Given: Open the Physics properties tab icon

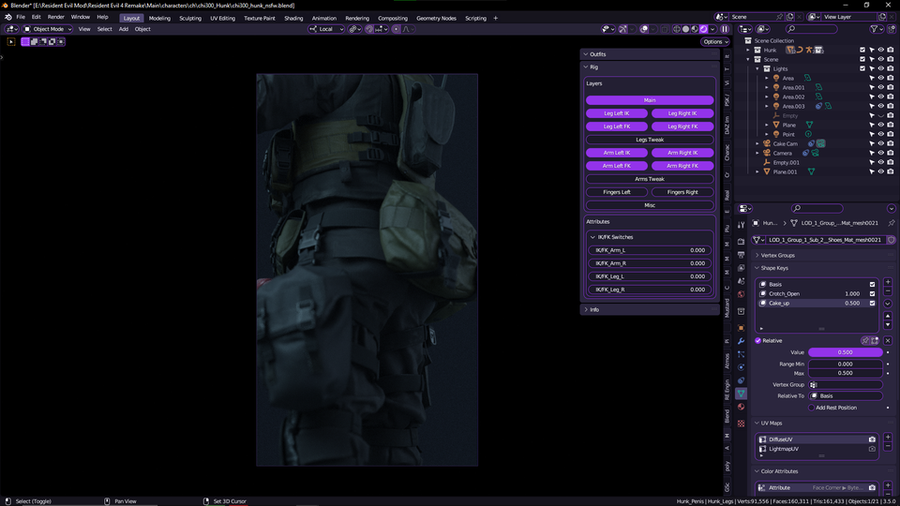Looking at the screenshot, I should point(741,367).
